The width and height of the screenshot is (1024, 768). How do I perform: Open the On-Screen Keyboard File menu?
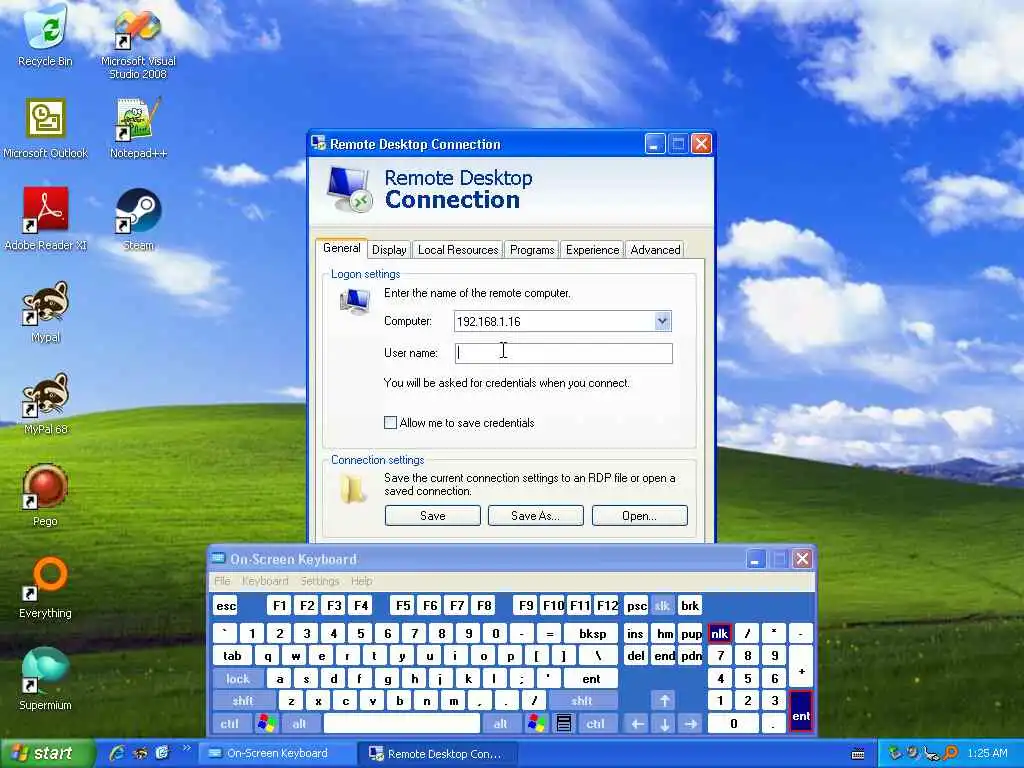coord(222,581)
